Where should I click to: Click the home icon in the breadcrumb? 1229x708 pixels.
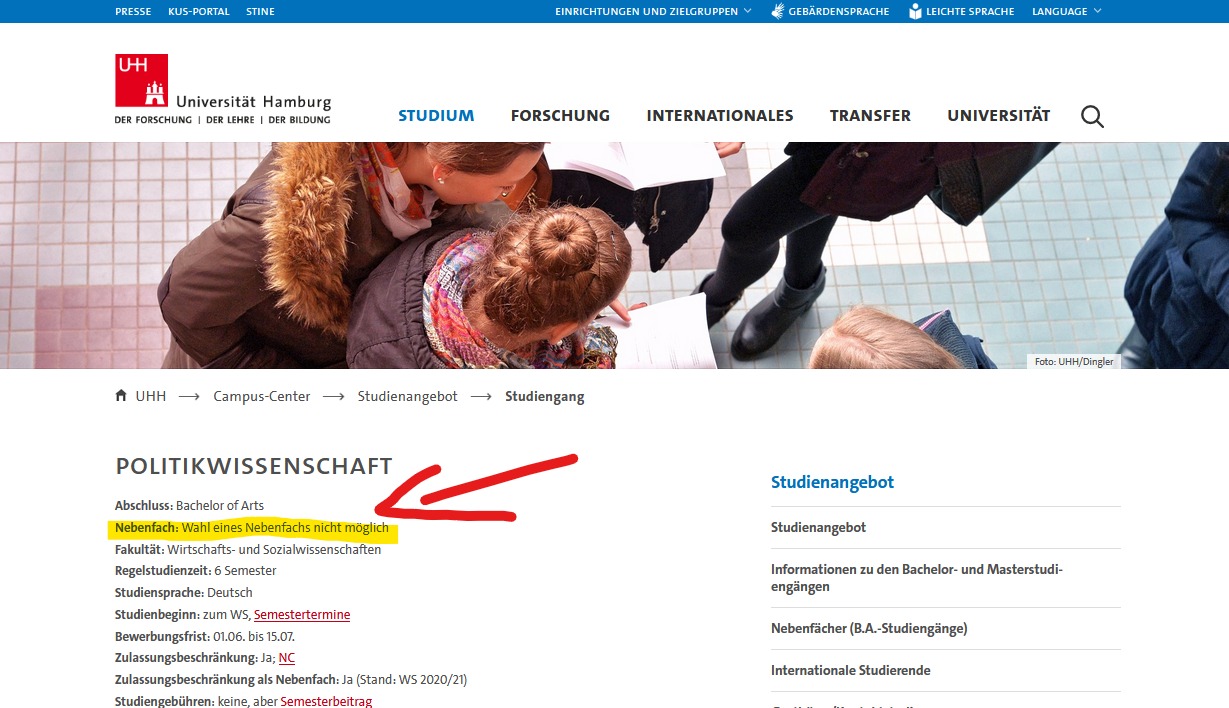119,395
